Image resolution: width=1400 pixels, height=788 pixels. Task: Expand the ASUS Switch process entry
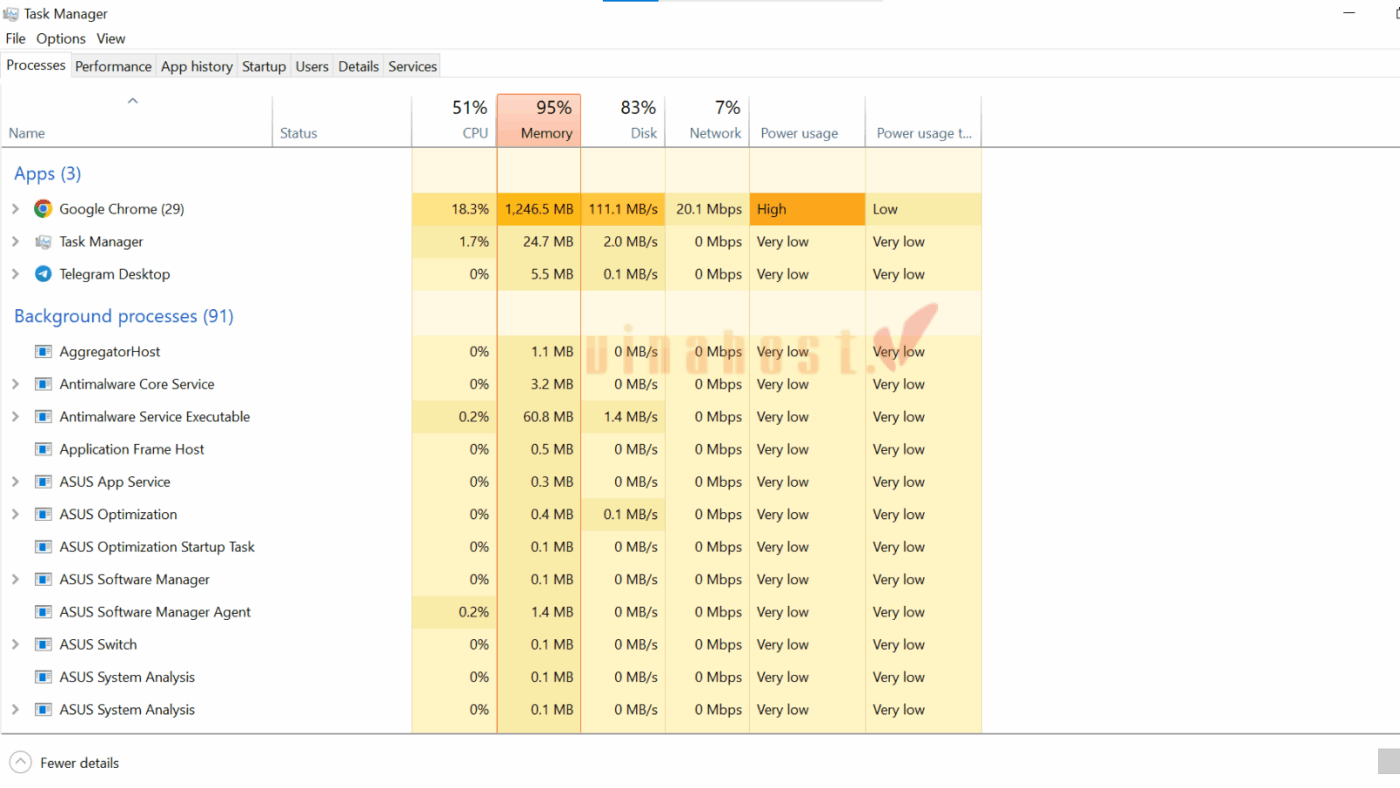pos(15,645)
